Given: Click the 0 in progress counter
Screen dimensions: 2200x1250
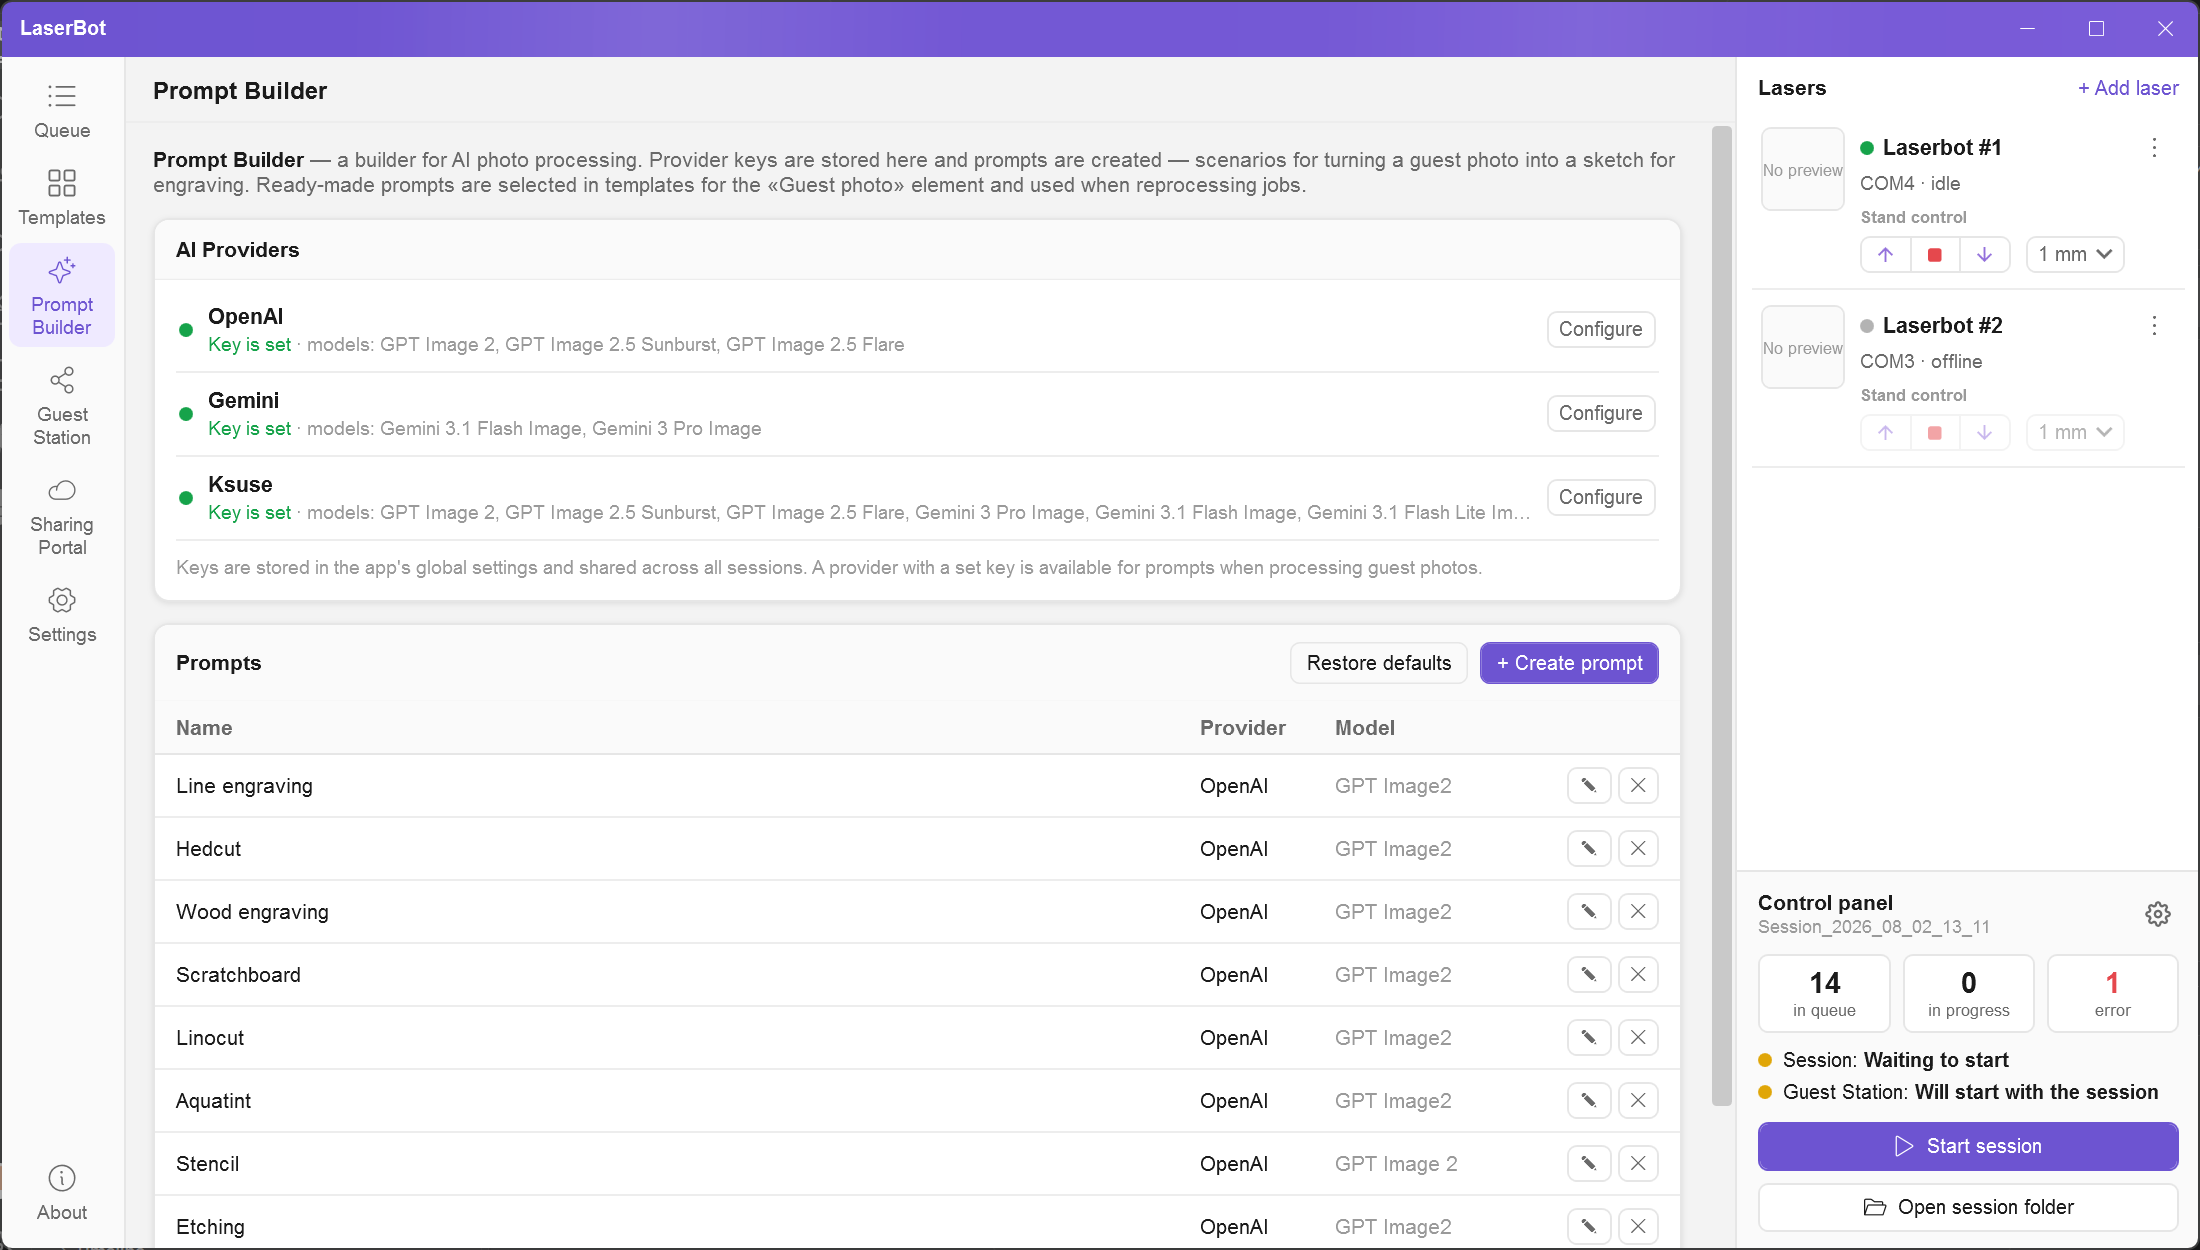Looking at the screenshot, I should pos(1969,994).
